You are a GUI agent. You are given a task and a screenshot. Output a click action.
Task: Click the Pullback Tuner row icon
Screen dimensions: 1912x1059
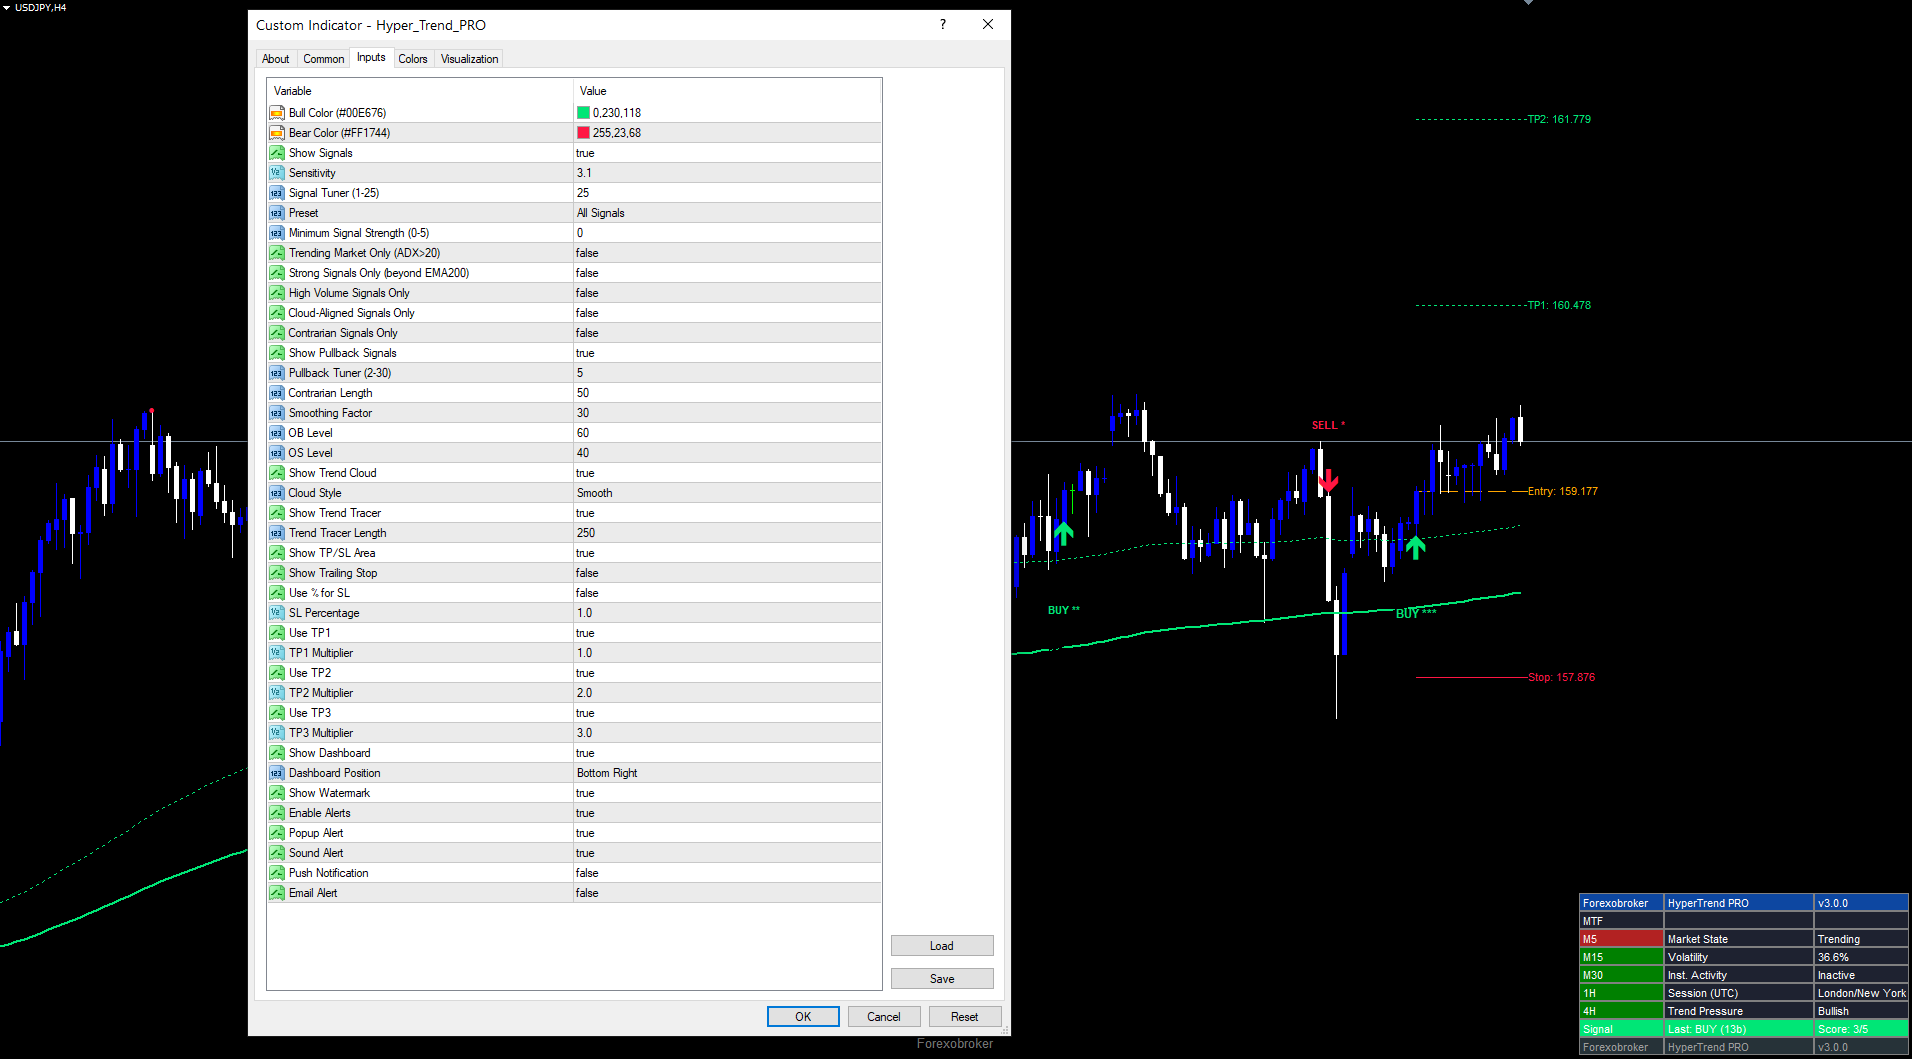(x=277, y=373)
